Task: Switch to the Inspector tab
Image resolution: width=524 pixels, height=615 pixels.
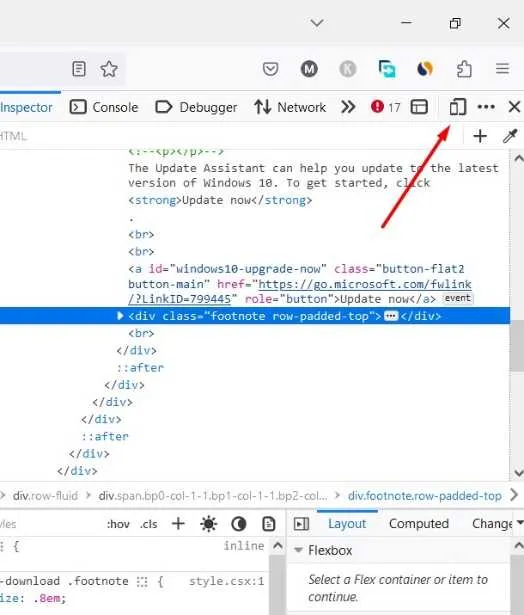Action: (x=26, y=107)
